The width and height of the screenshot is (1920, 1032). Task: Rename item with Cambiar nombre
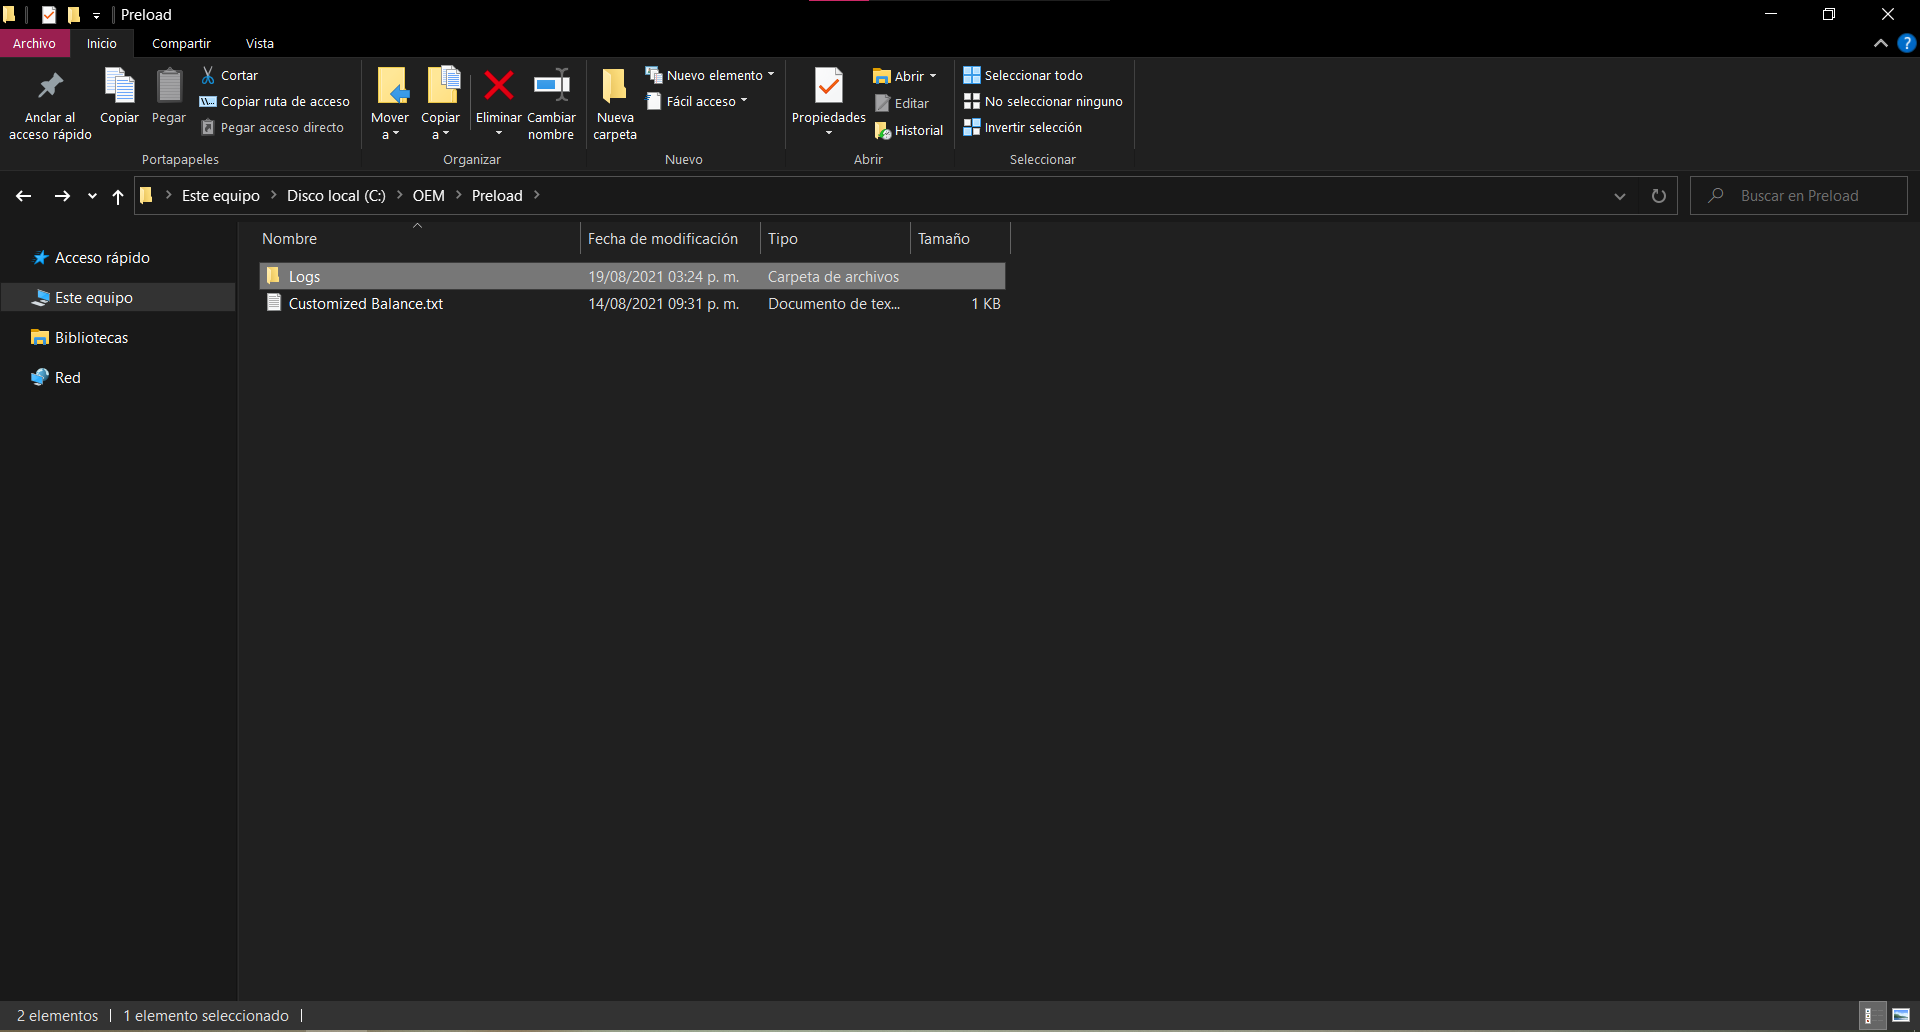pos(551,105)
